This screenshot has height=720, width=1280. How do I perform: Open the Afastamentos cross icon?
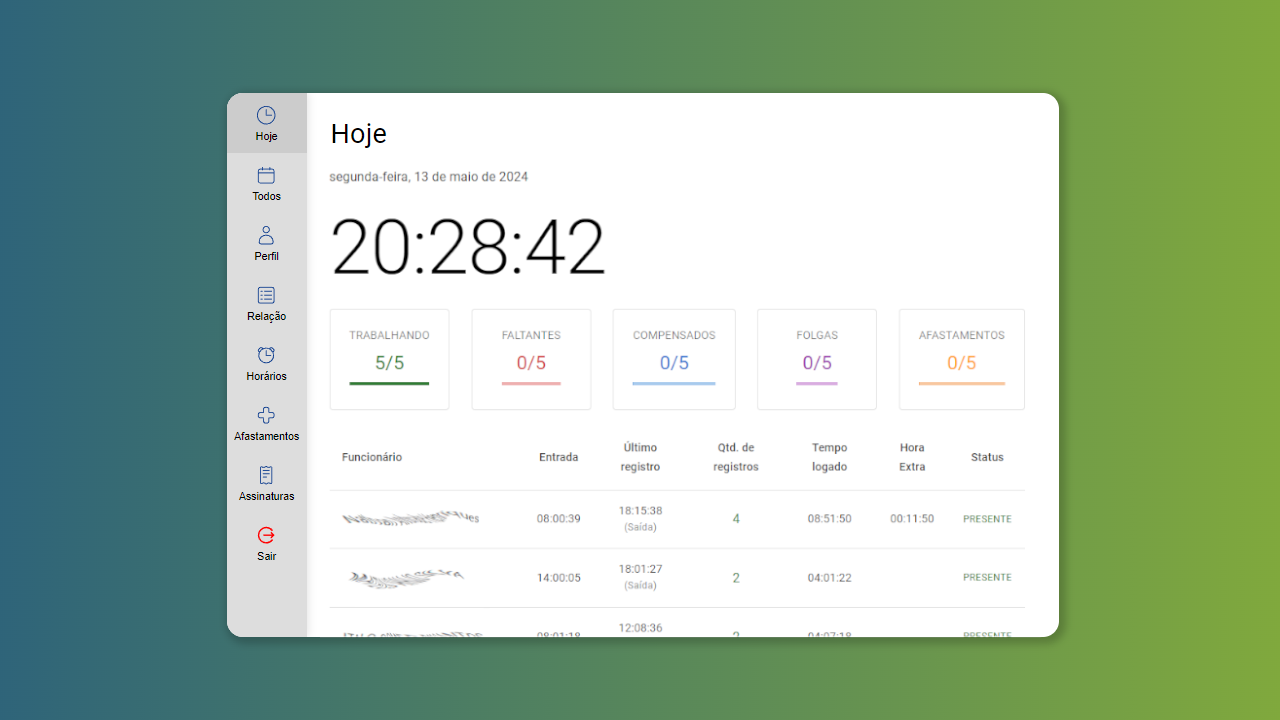(266, 416)
